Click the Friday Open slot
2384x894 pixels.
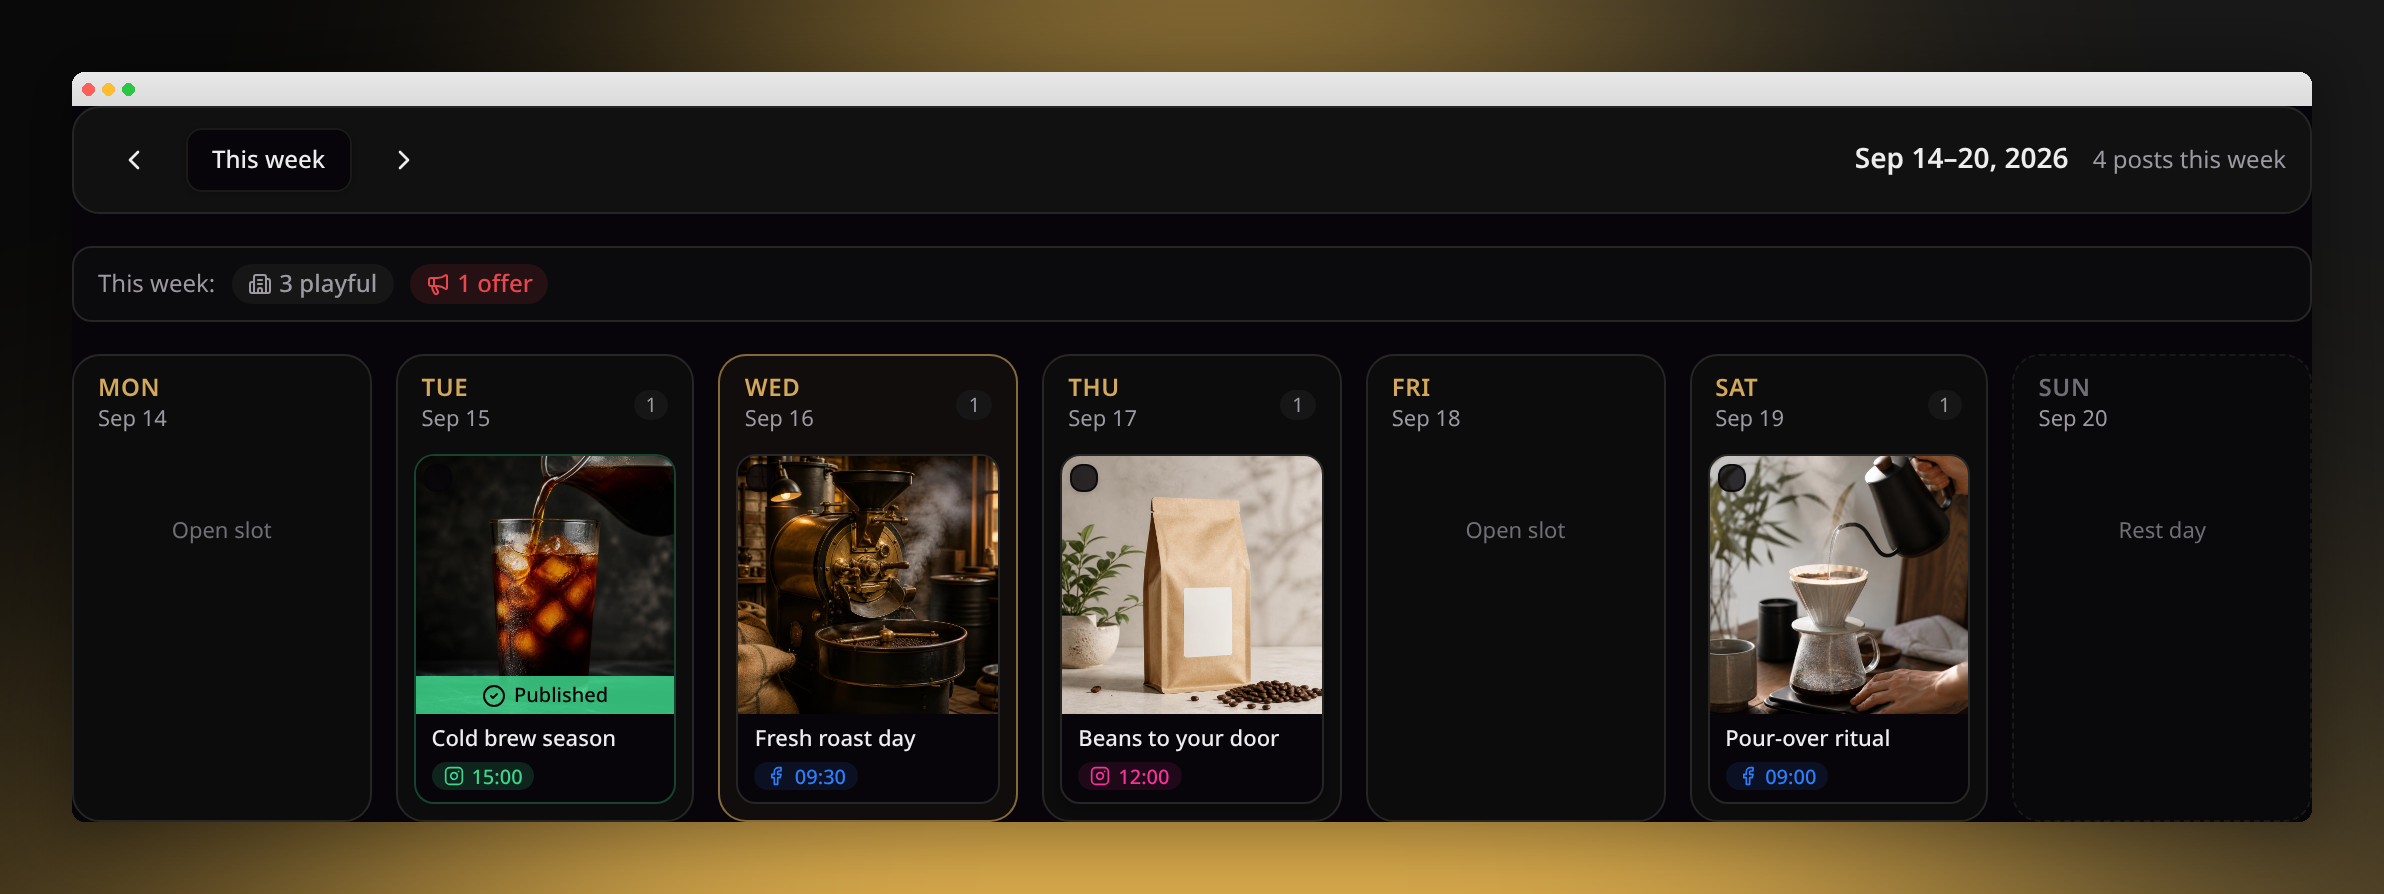(1515, 531)
